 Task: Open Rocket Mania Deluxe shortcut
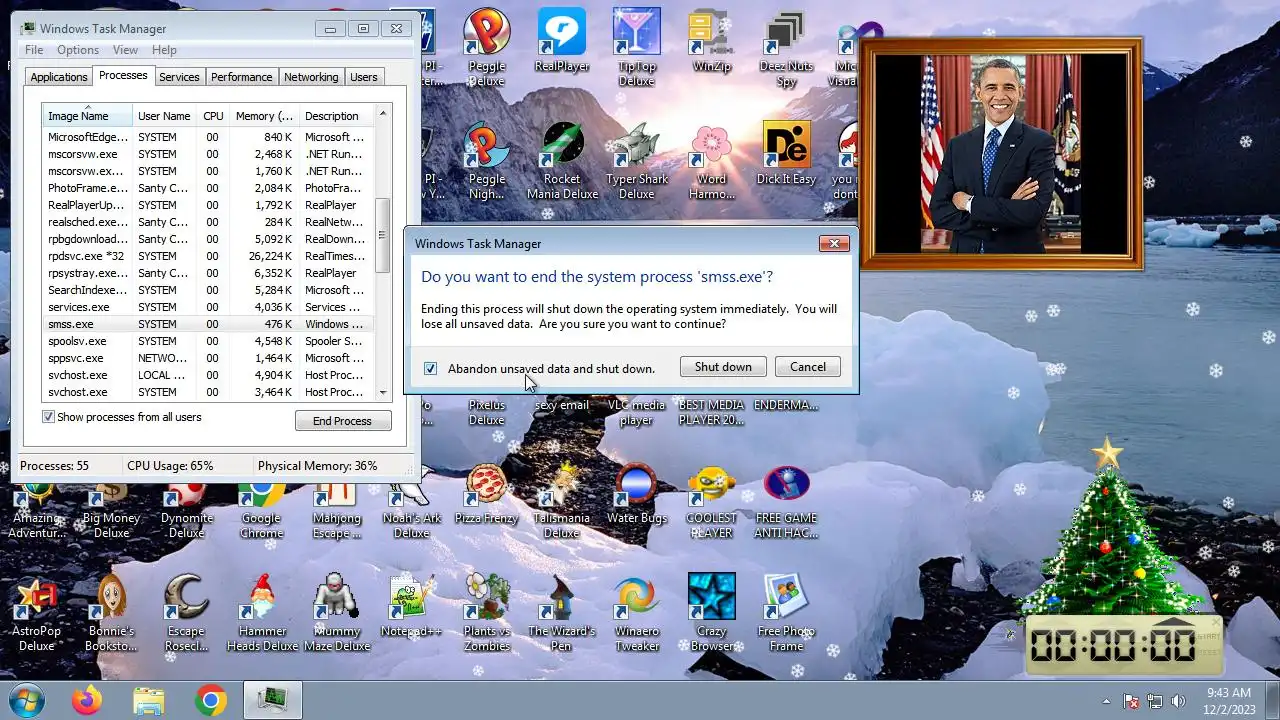562,160
